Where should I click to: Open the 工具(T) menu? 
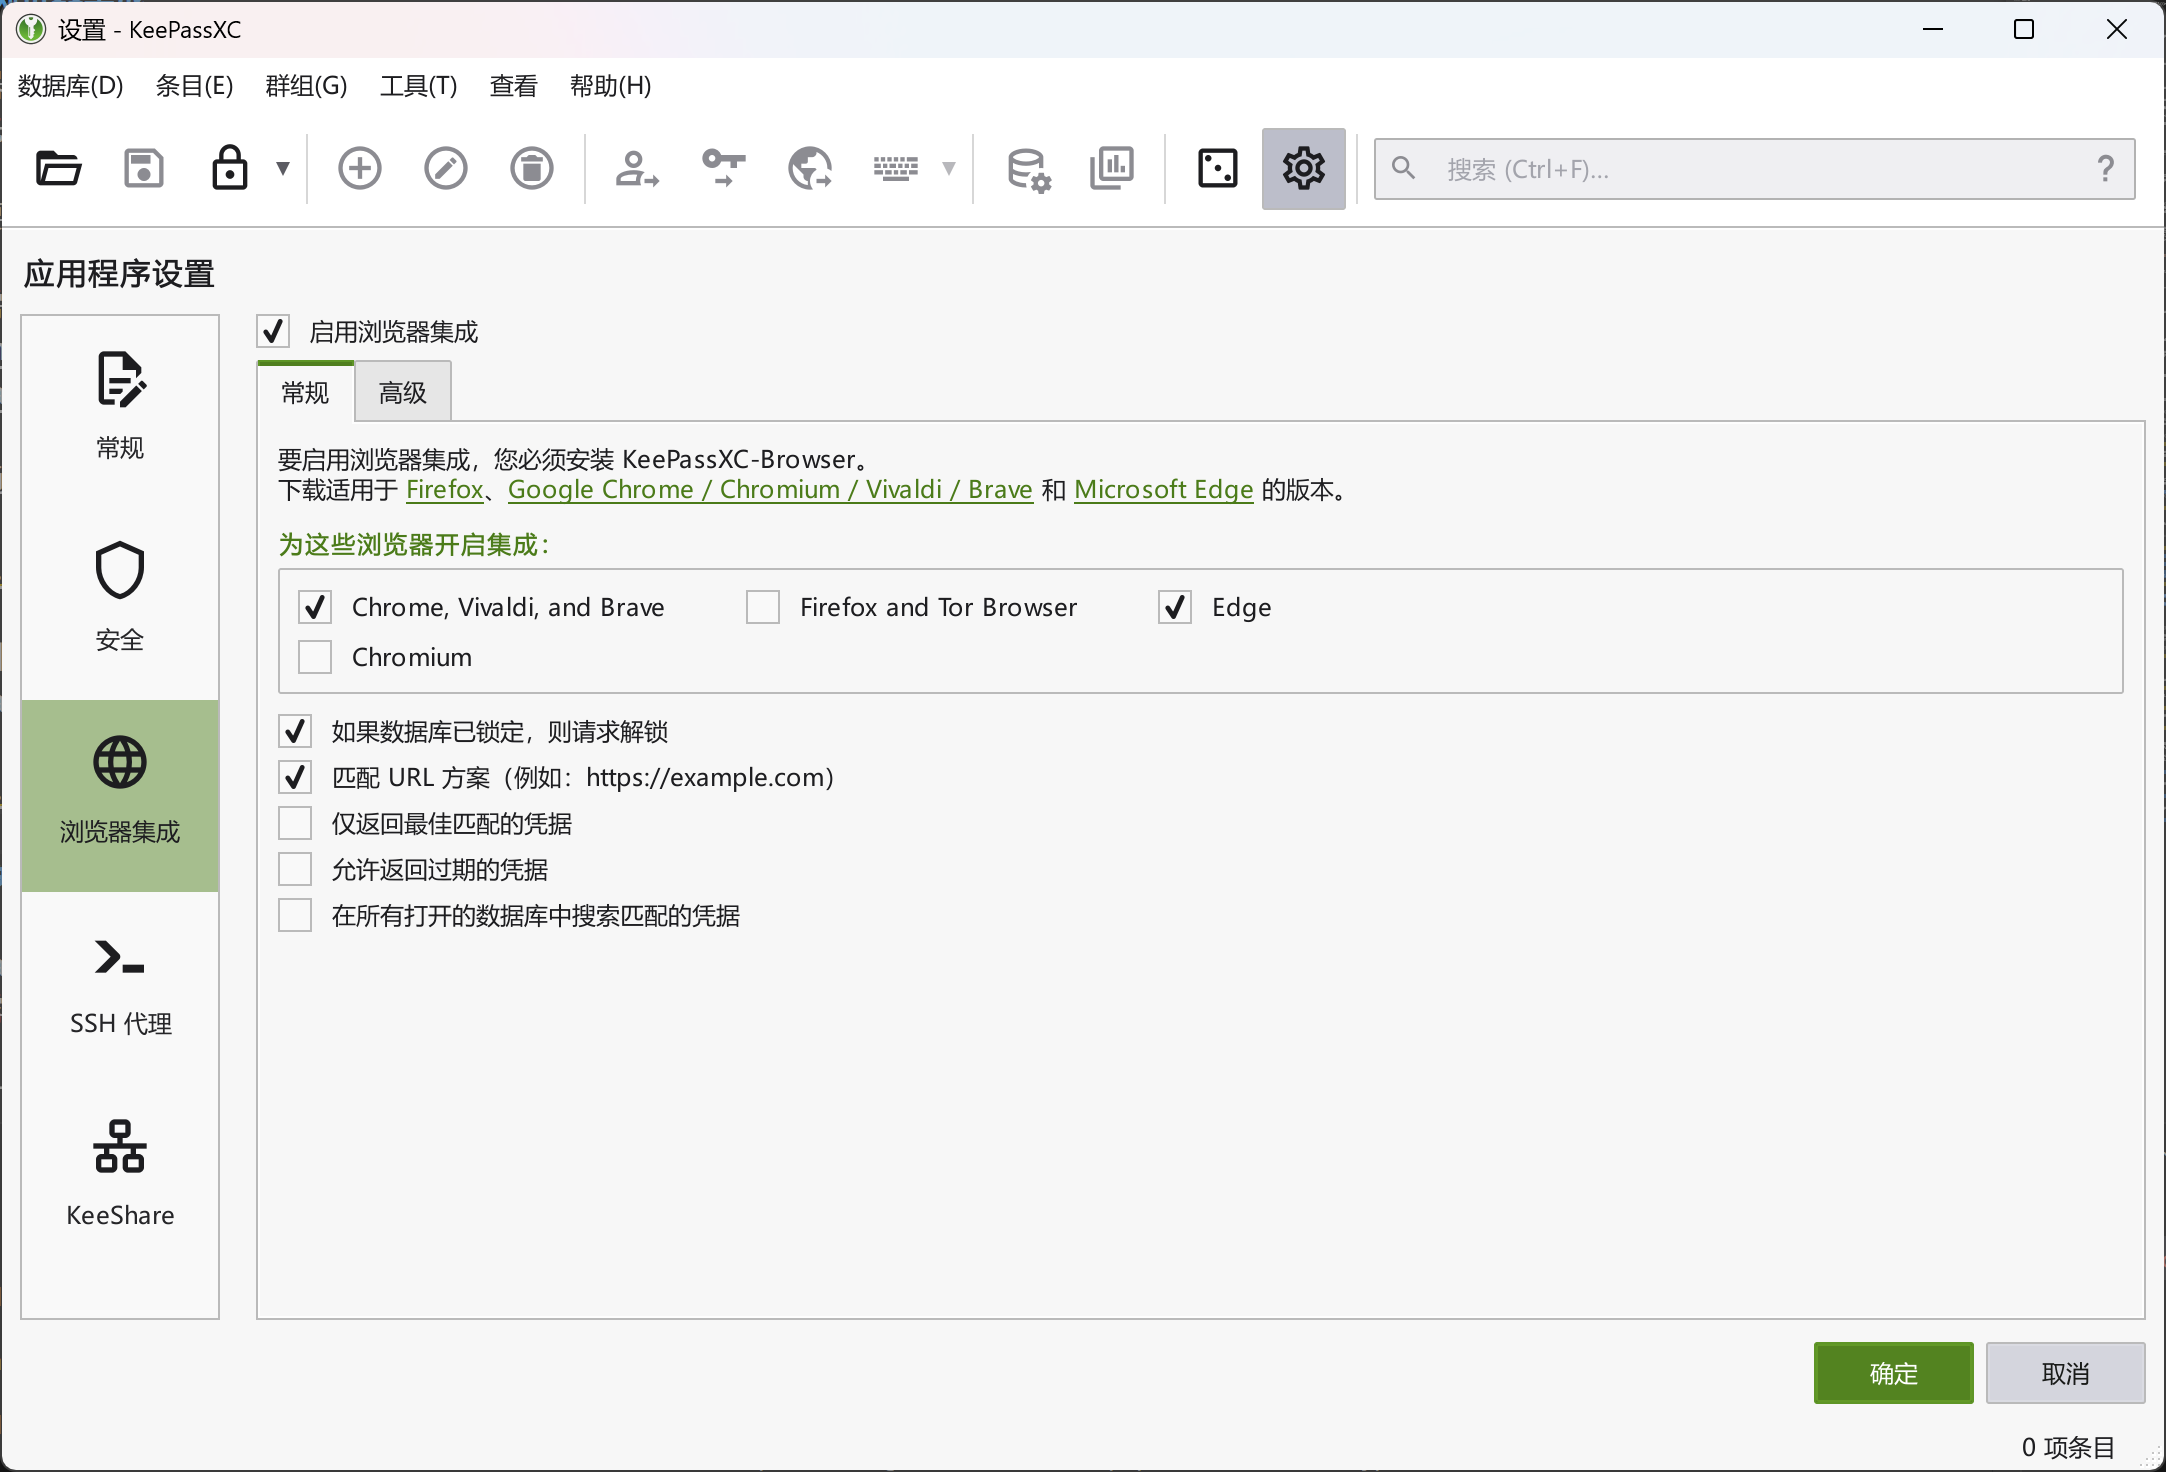pos(419,86)
